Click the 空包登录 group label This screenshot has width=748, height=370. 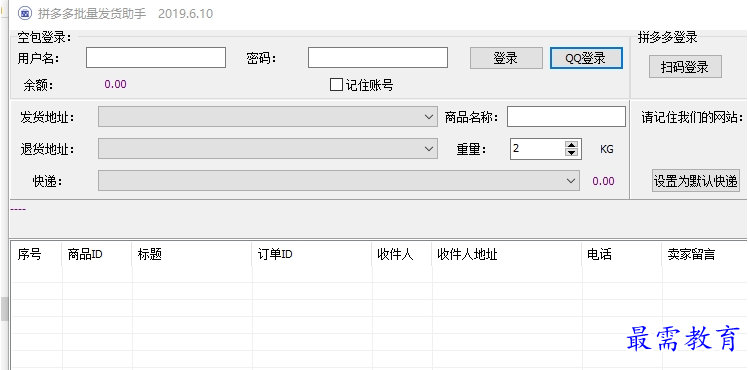coord(44,37)
